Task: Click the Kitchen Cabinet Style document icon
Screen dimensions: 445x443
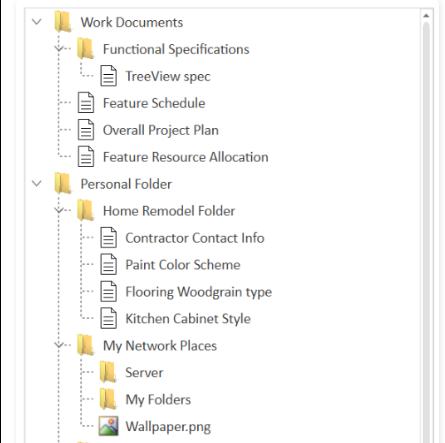Action: (109, 318)
